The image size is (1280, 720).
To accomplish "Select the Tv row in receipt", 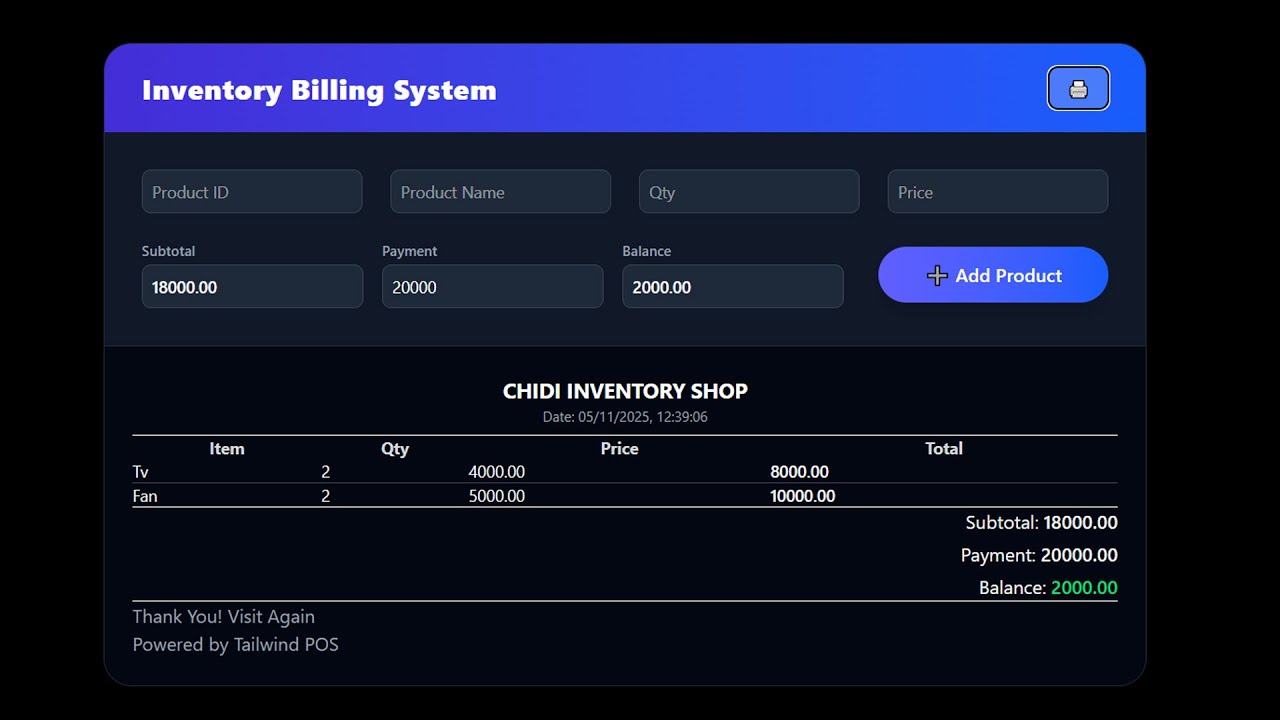I will click(625, 472).
